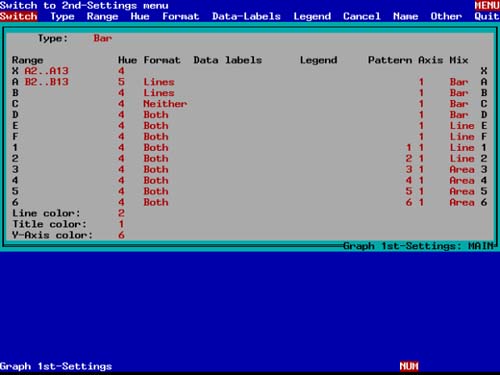
Task: Select Quit in the menu line
Action: 487,16
